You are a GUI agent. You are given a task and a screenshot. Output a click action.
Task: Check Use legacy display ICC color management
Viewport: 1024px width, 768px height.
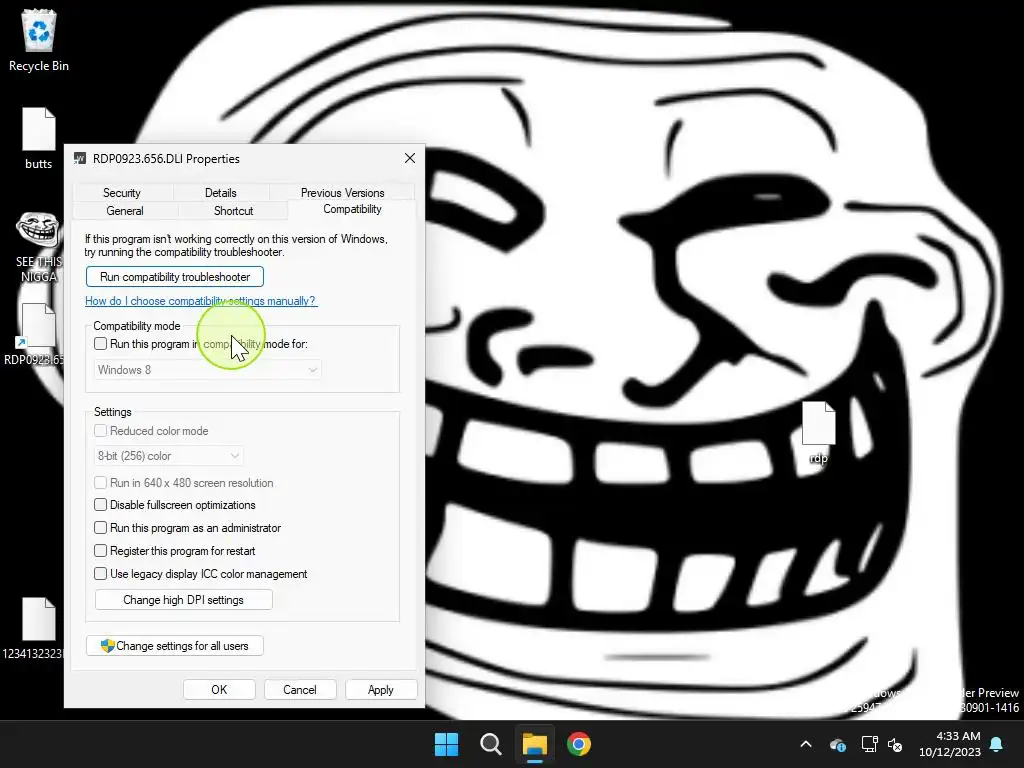click(x=101, y=573)
